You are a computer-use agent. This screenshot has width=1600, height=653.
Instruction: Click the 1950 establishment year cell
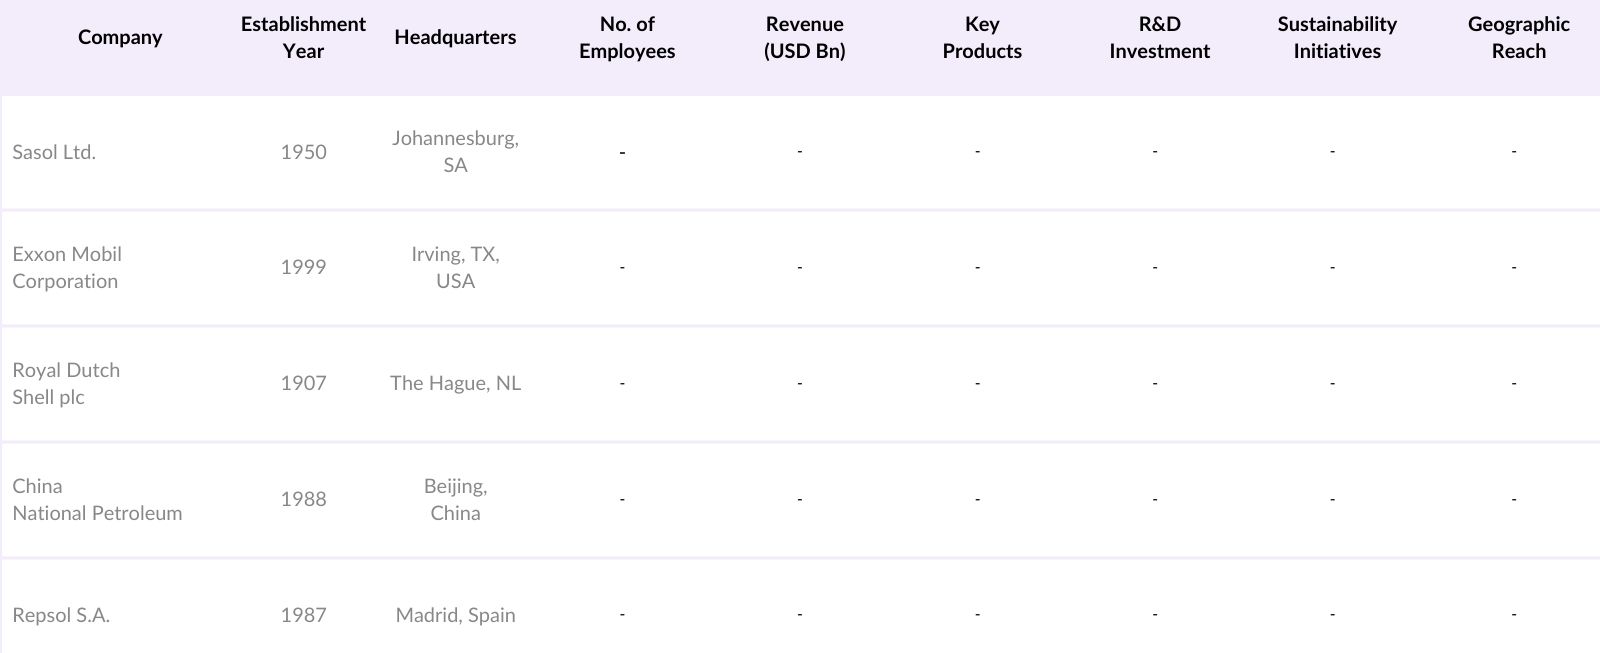(x=303, y=152)
